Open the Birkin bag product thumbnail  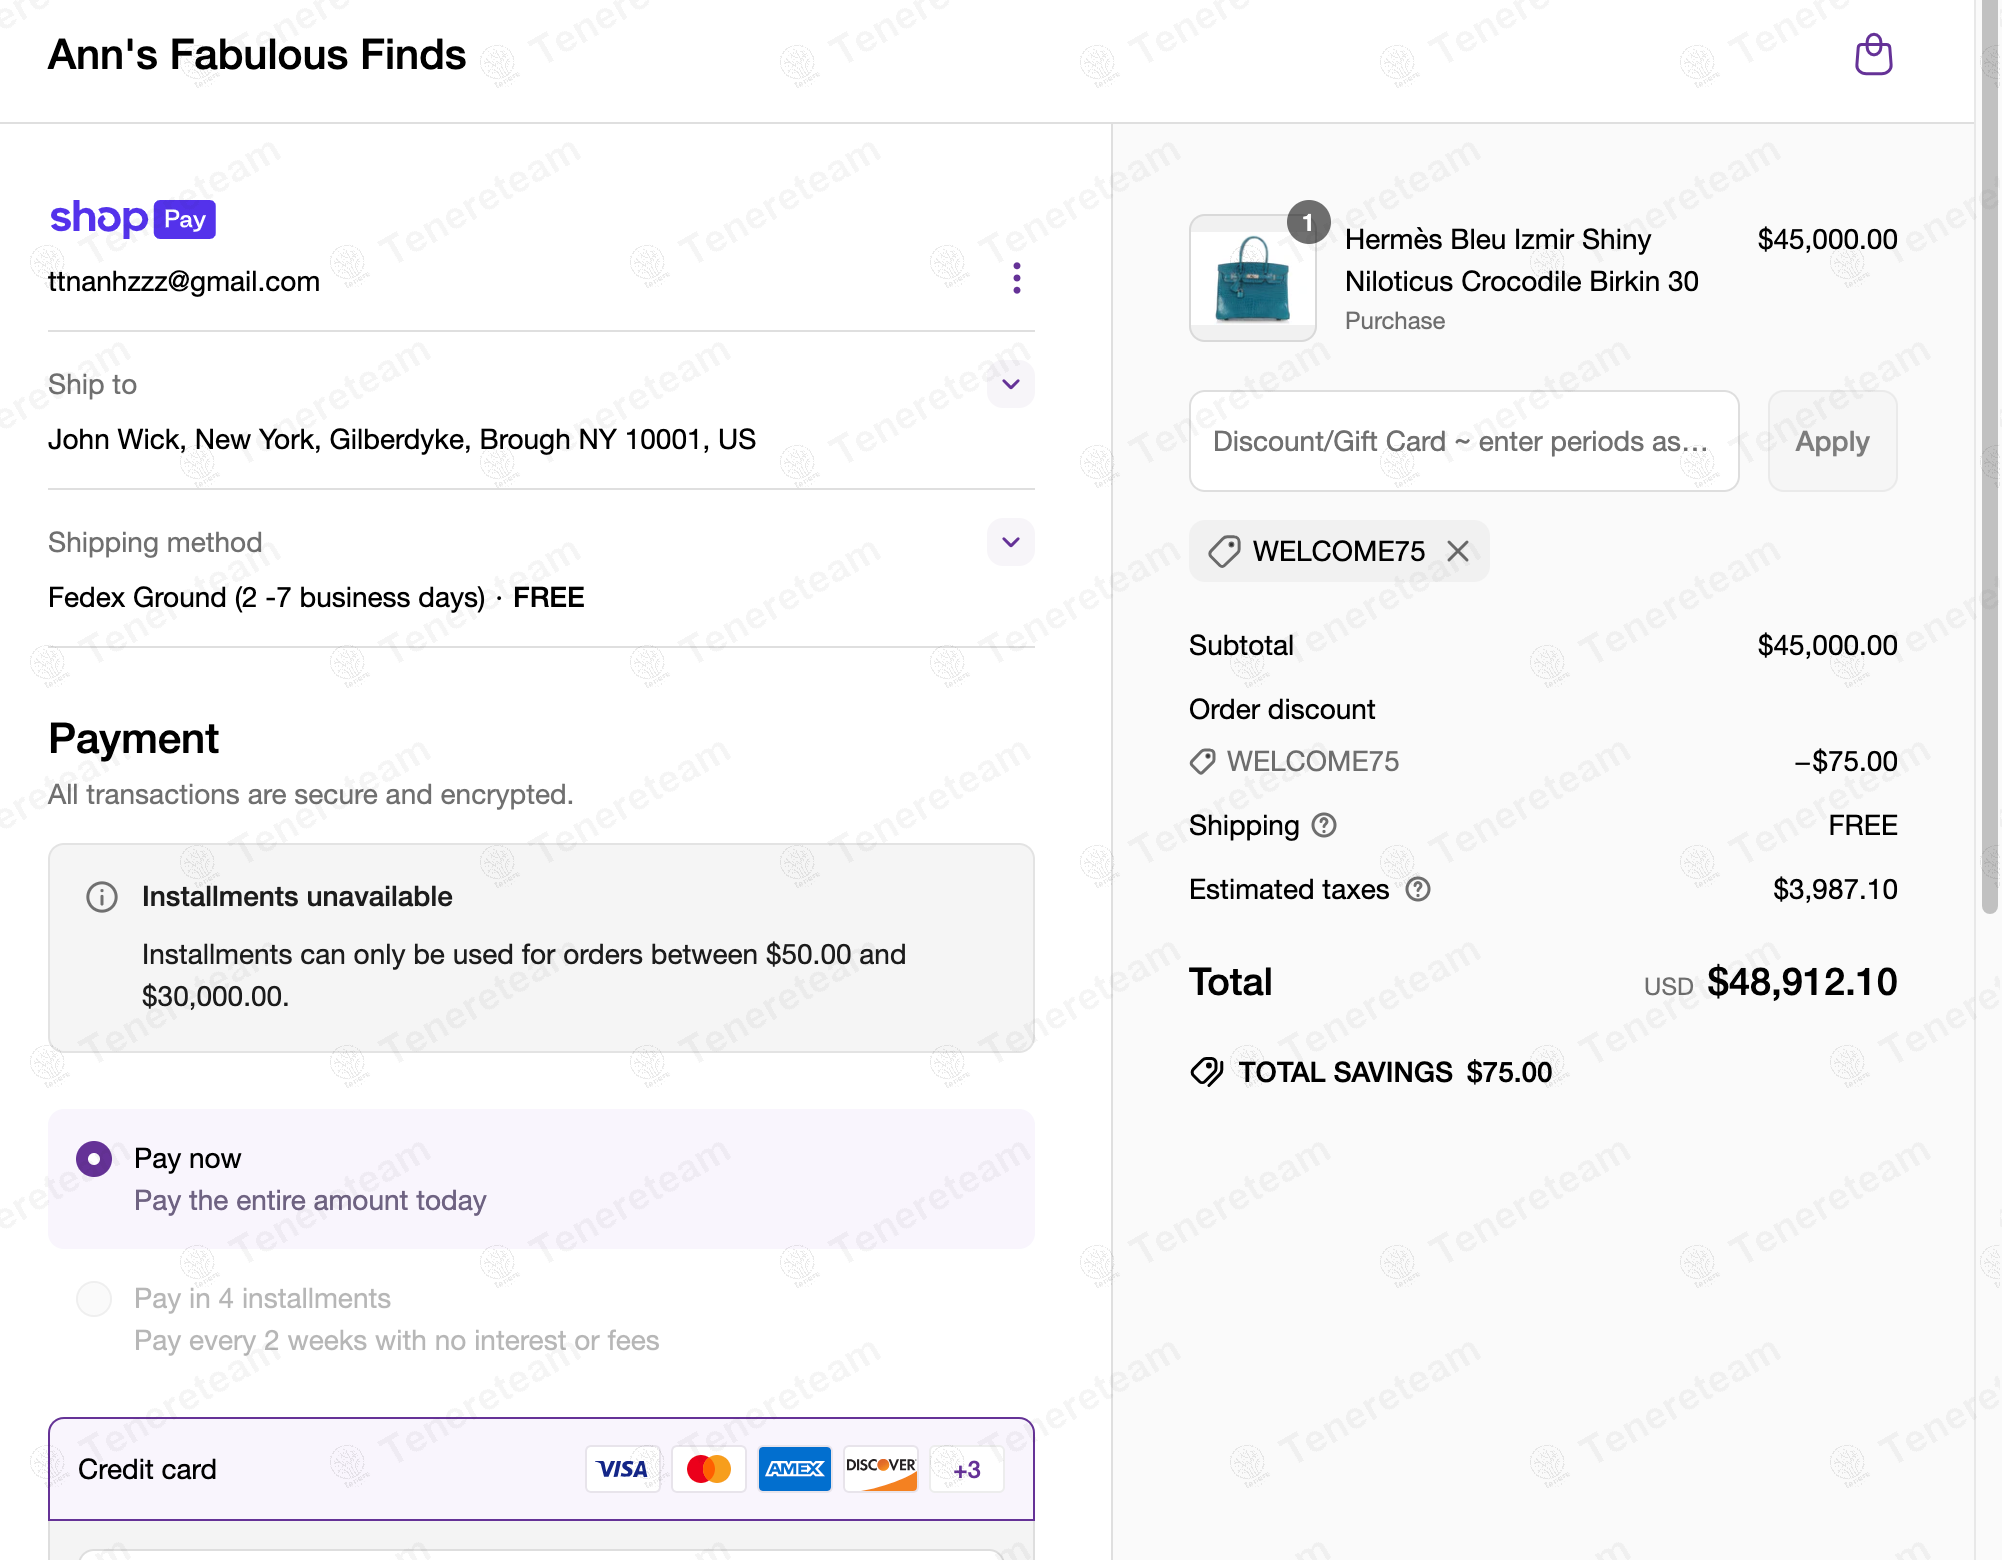pos(1252,278)
